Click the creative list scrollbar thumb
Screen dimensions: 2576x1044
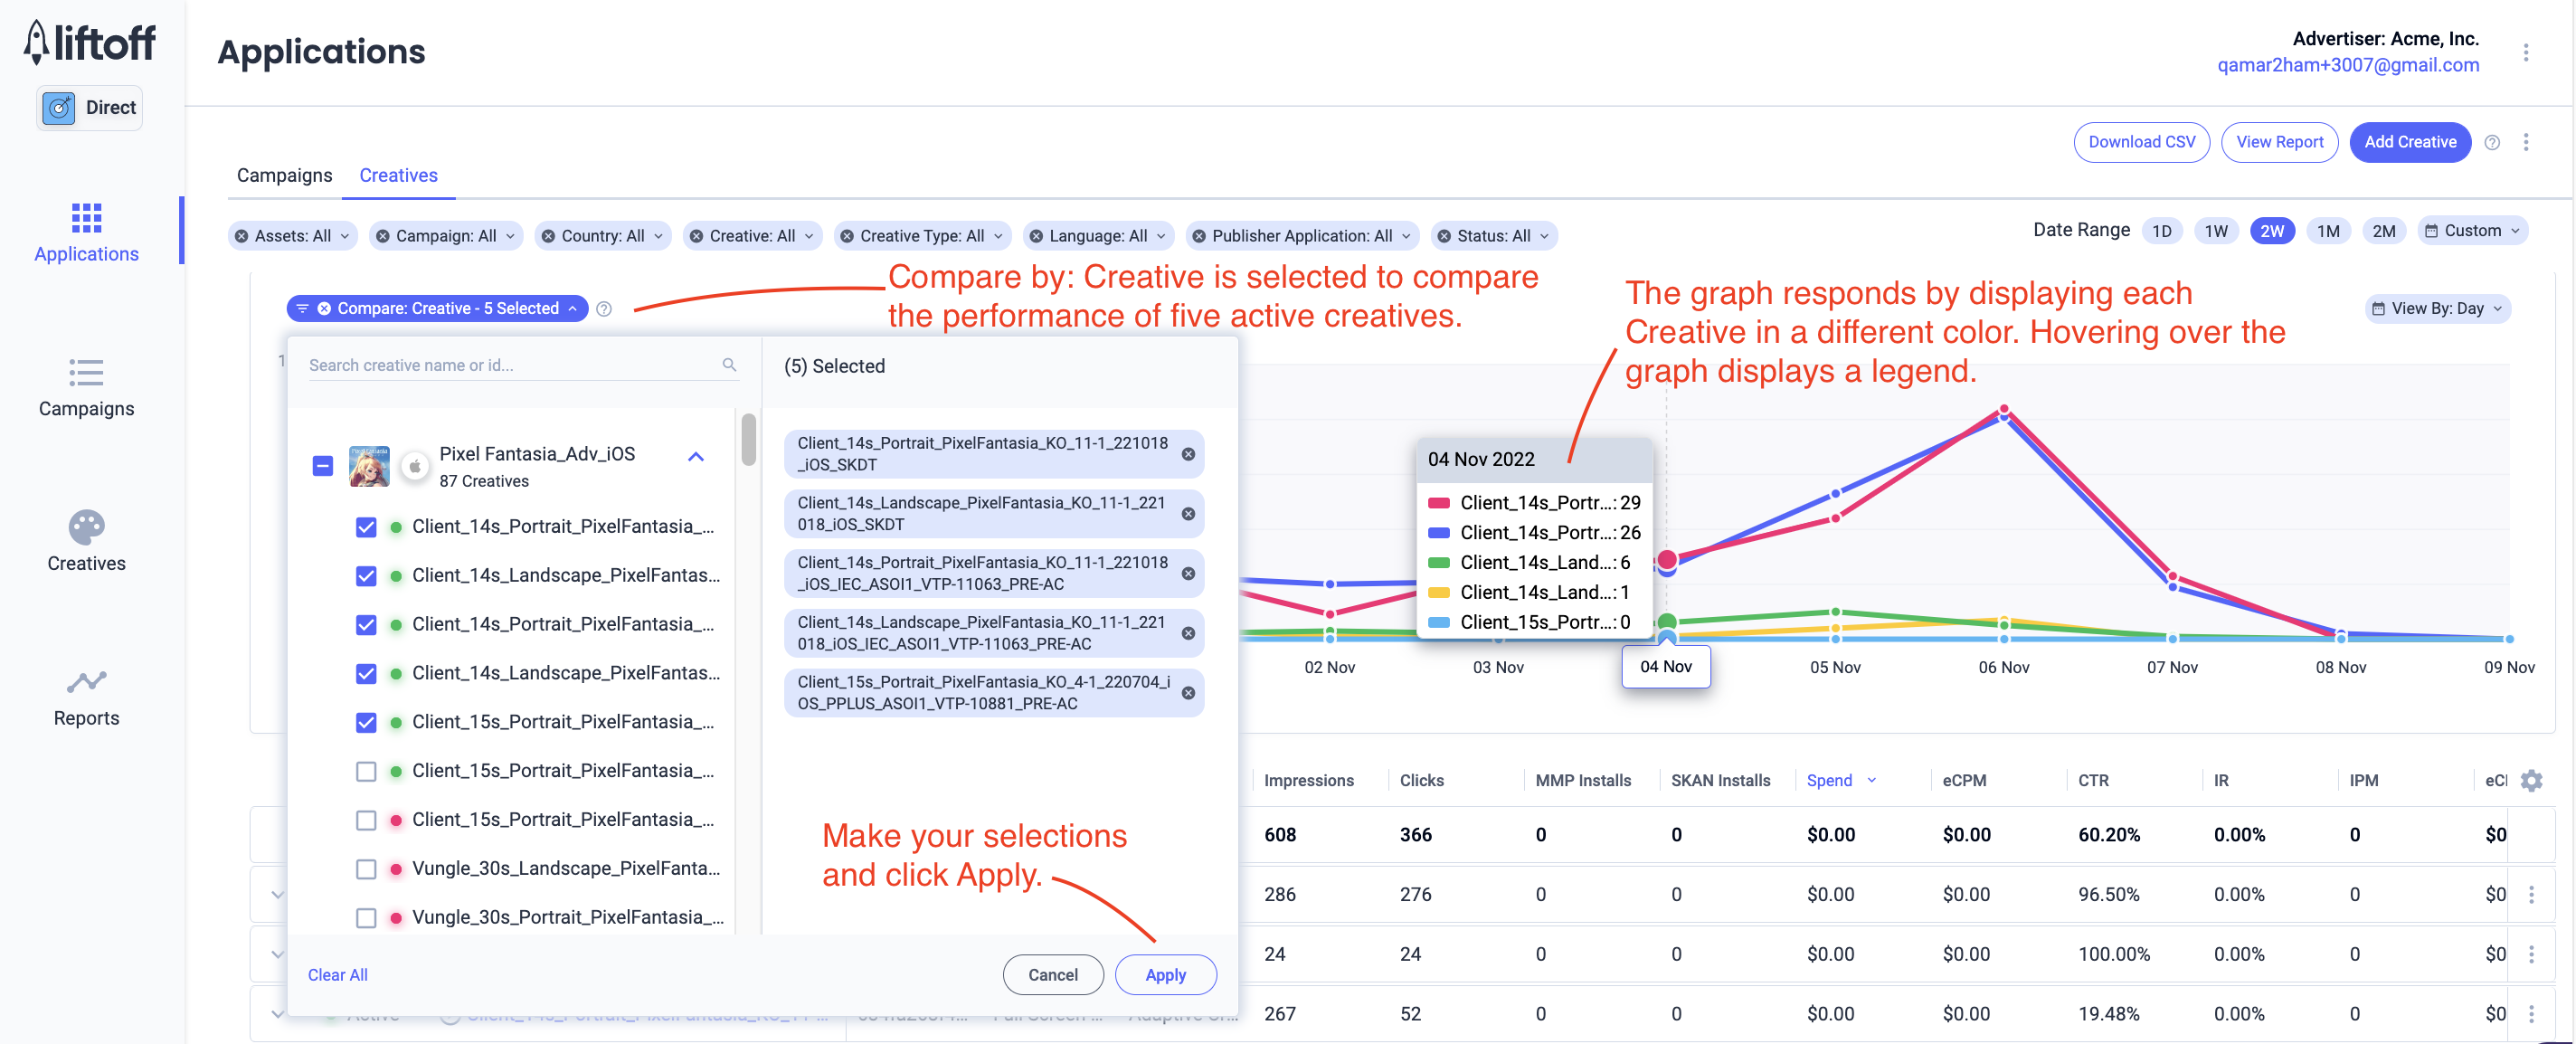pyautogui.click(x=748, y=440)
